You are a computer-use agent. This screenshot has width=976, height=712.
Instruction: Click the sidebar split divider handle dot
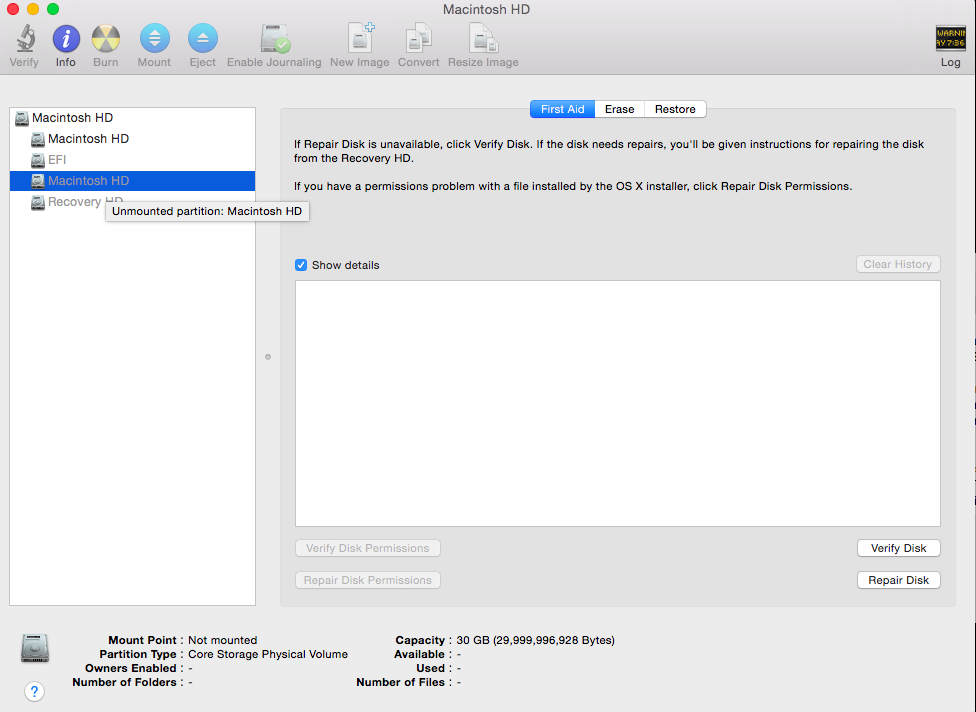coord(268,357)
